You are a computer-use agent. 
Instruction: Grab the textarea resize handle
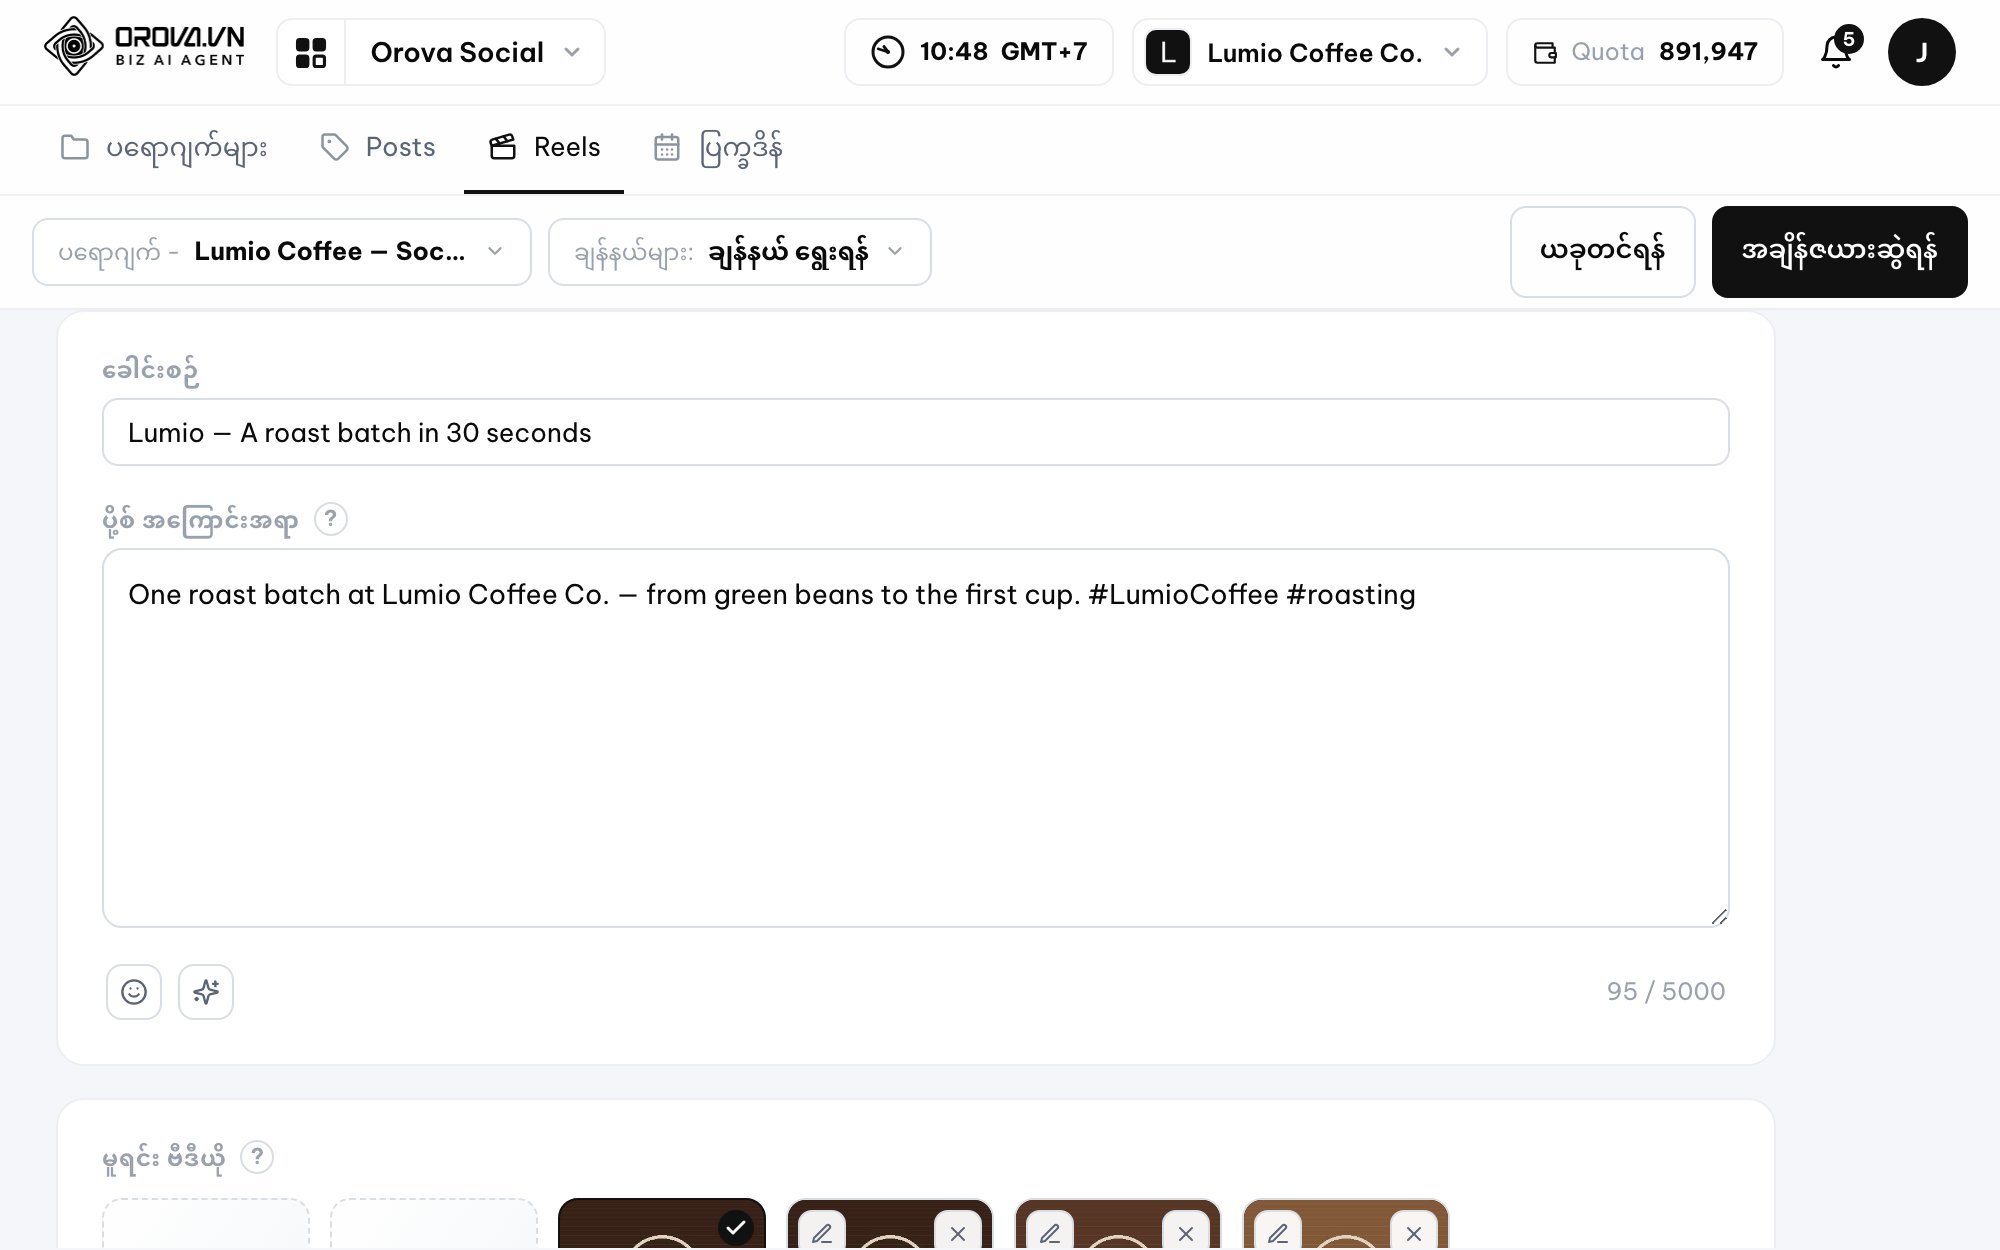[1718, 916]
